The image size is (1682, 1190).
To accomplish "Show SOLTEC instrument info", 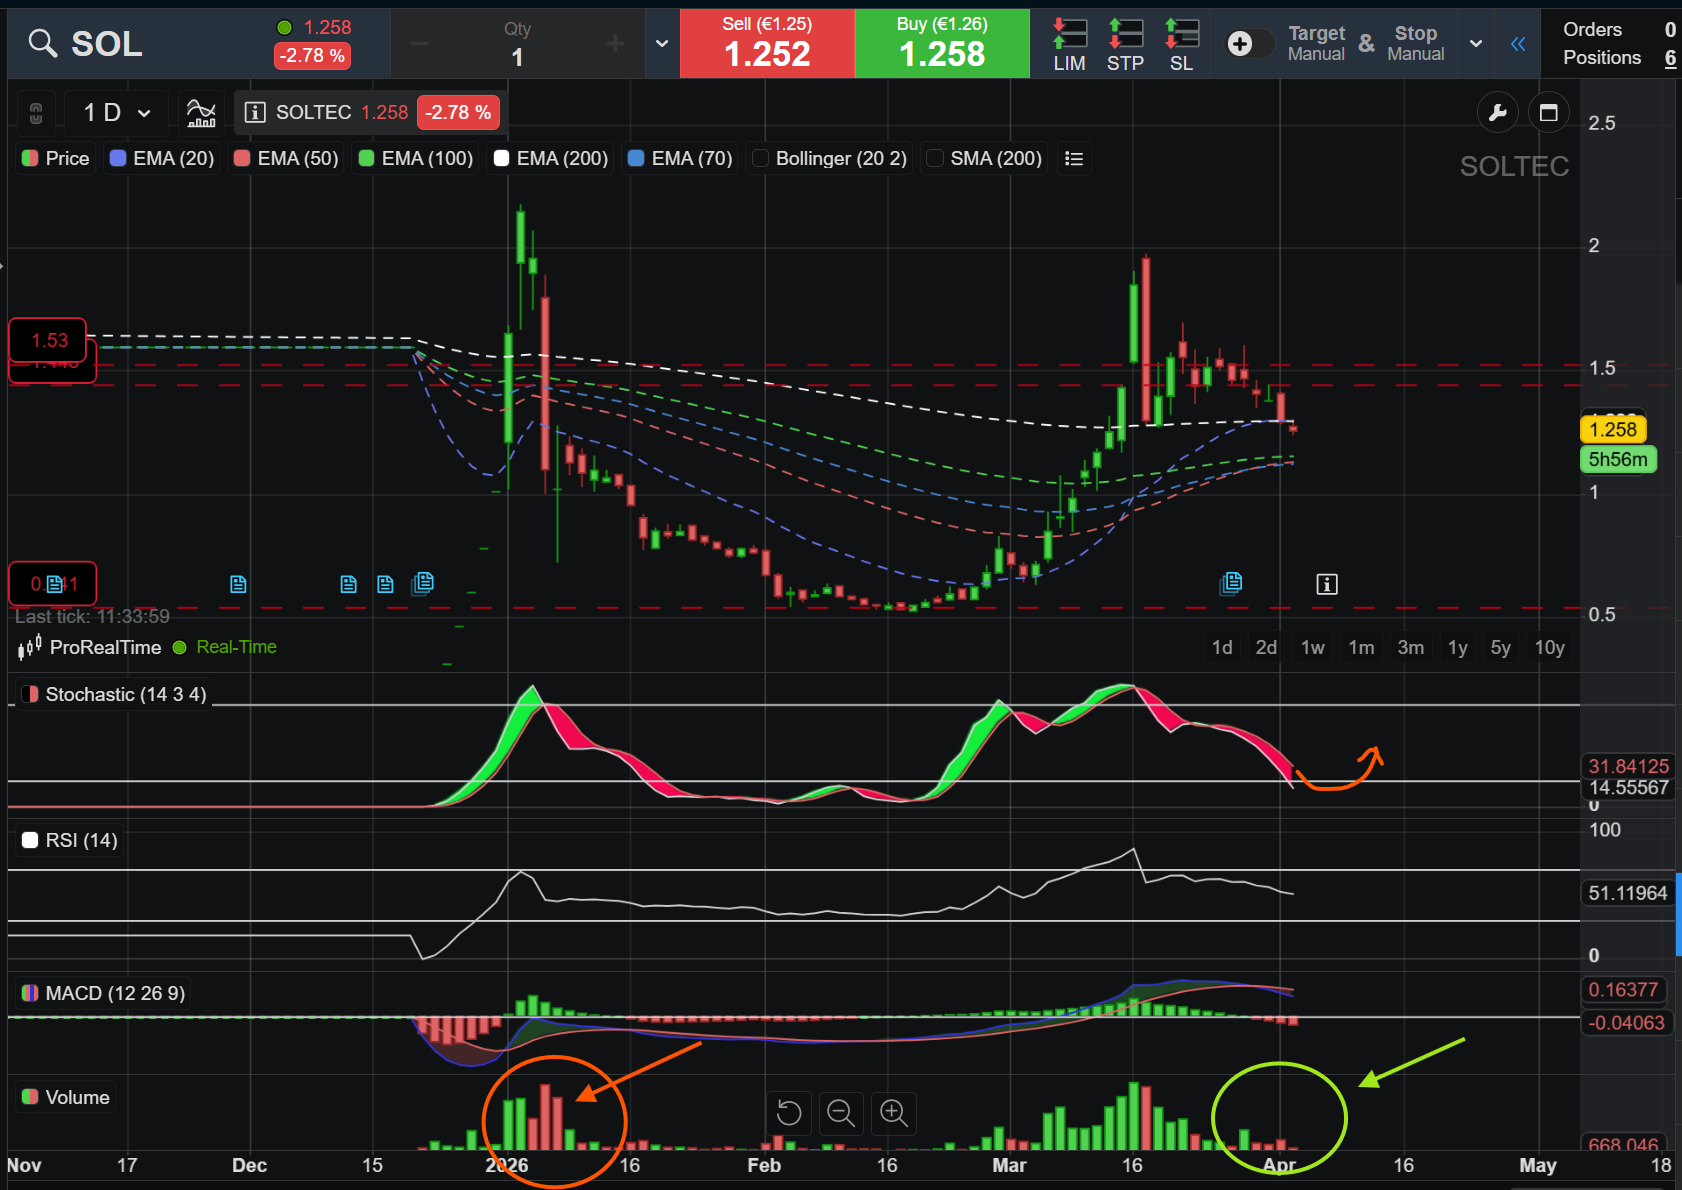I will click(255, 113).
